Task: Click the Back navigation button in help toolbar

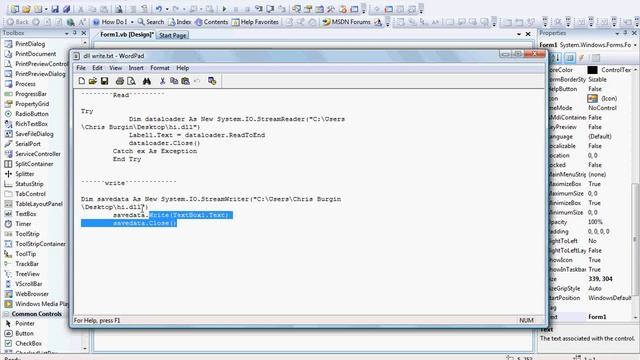Action: pos(18,22)
